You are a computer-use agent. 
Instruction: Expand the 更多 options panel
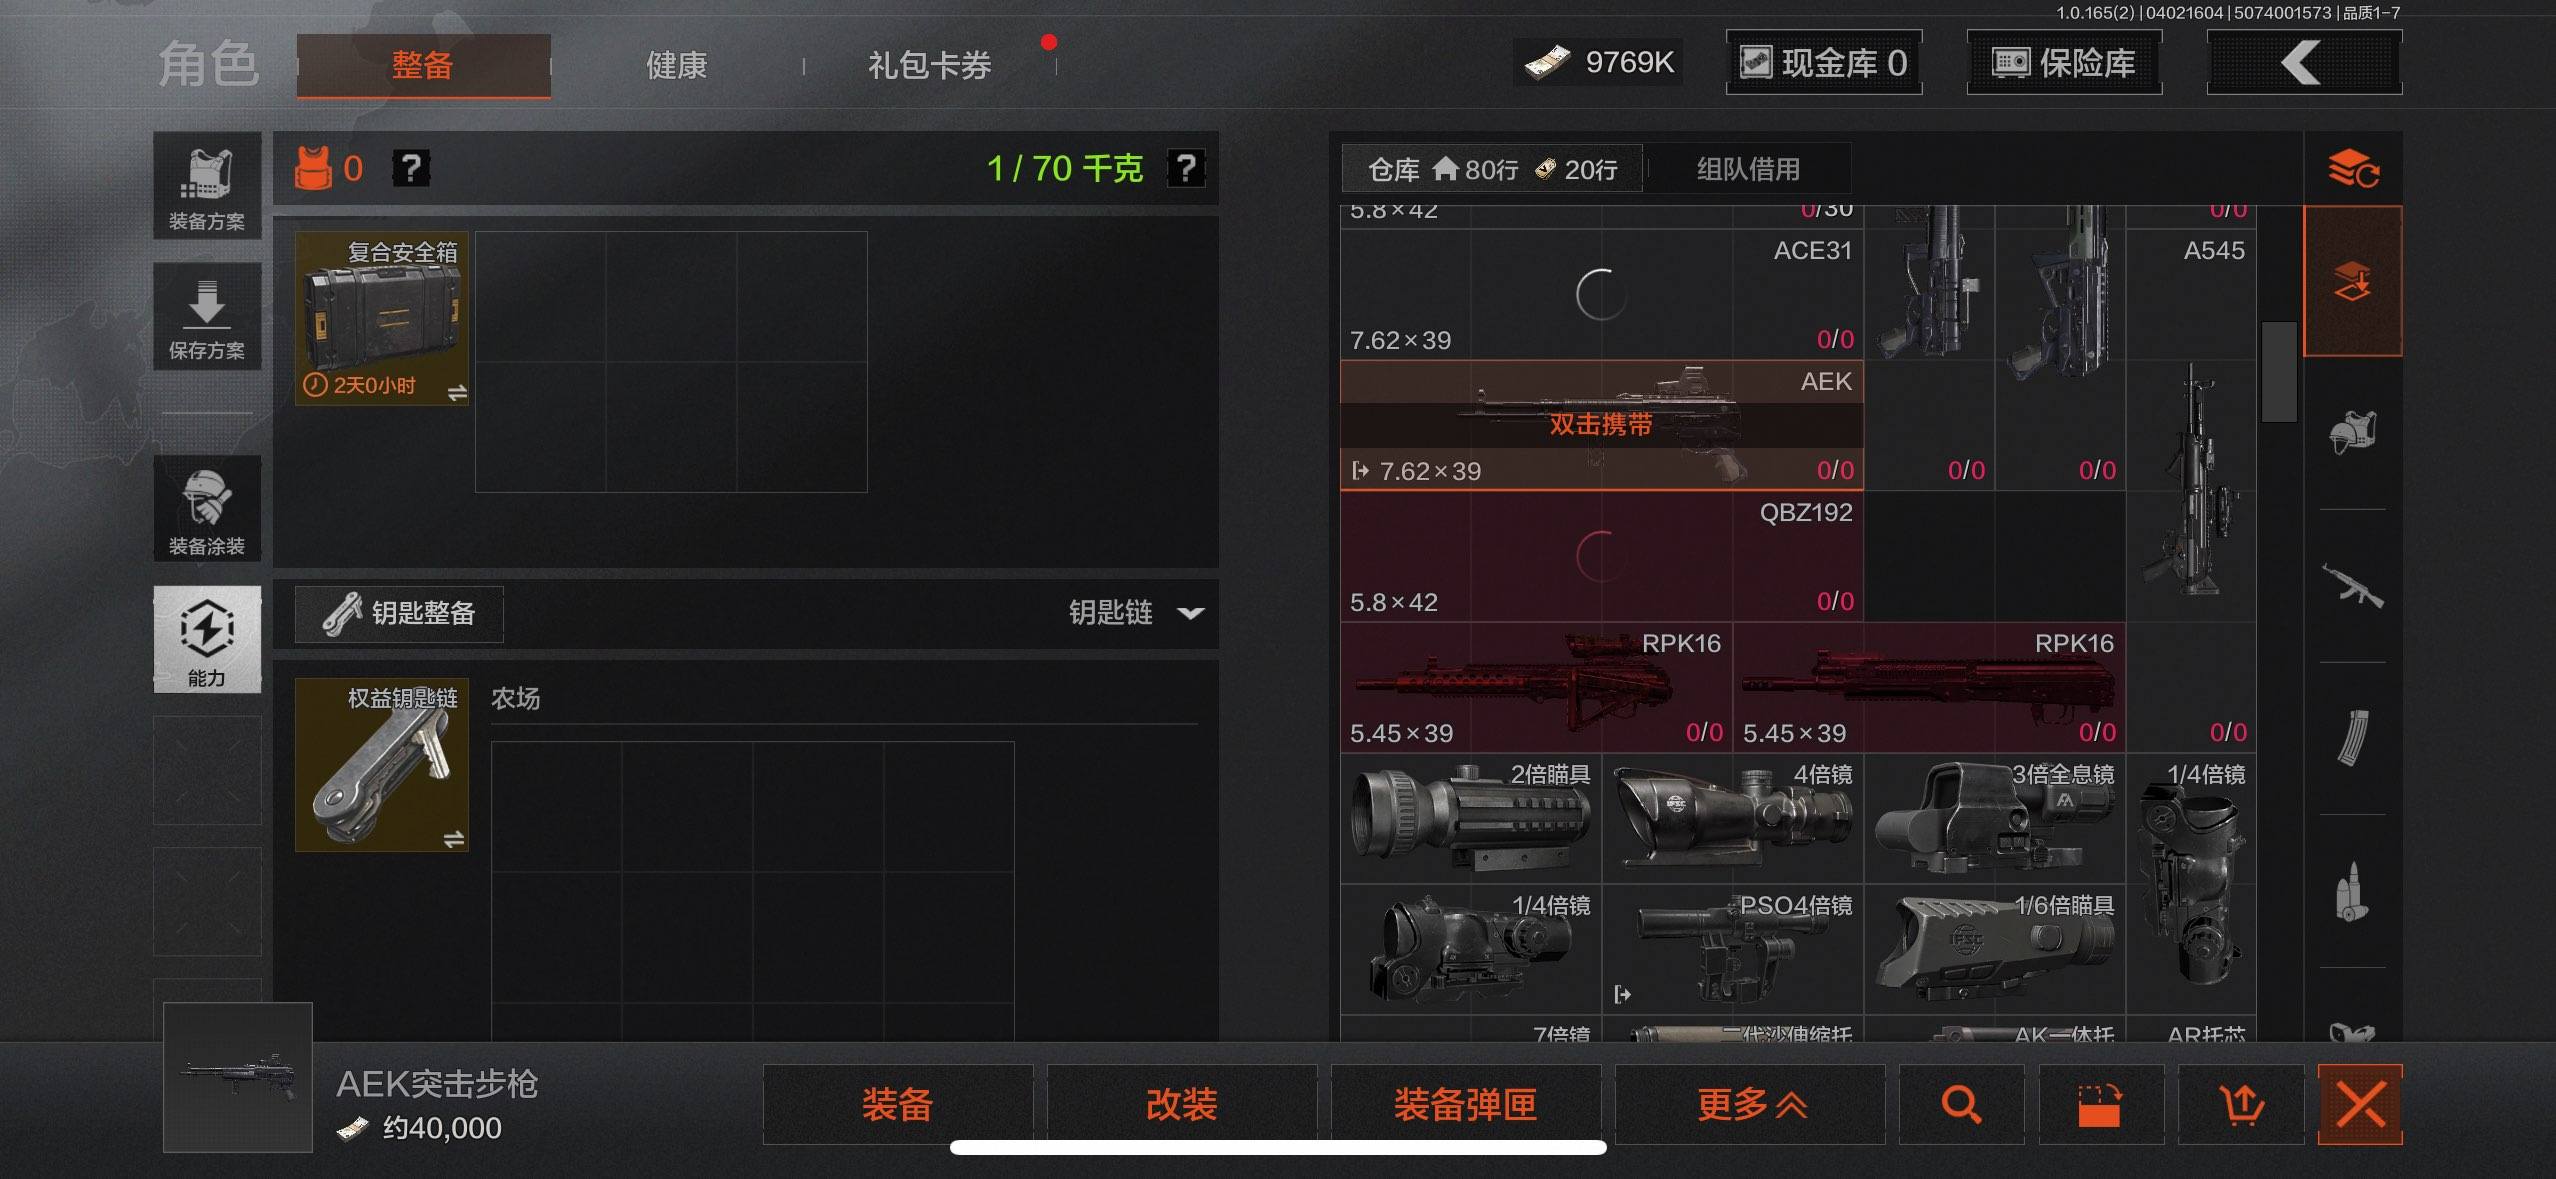(x=1751, y=1105)
